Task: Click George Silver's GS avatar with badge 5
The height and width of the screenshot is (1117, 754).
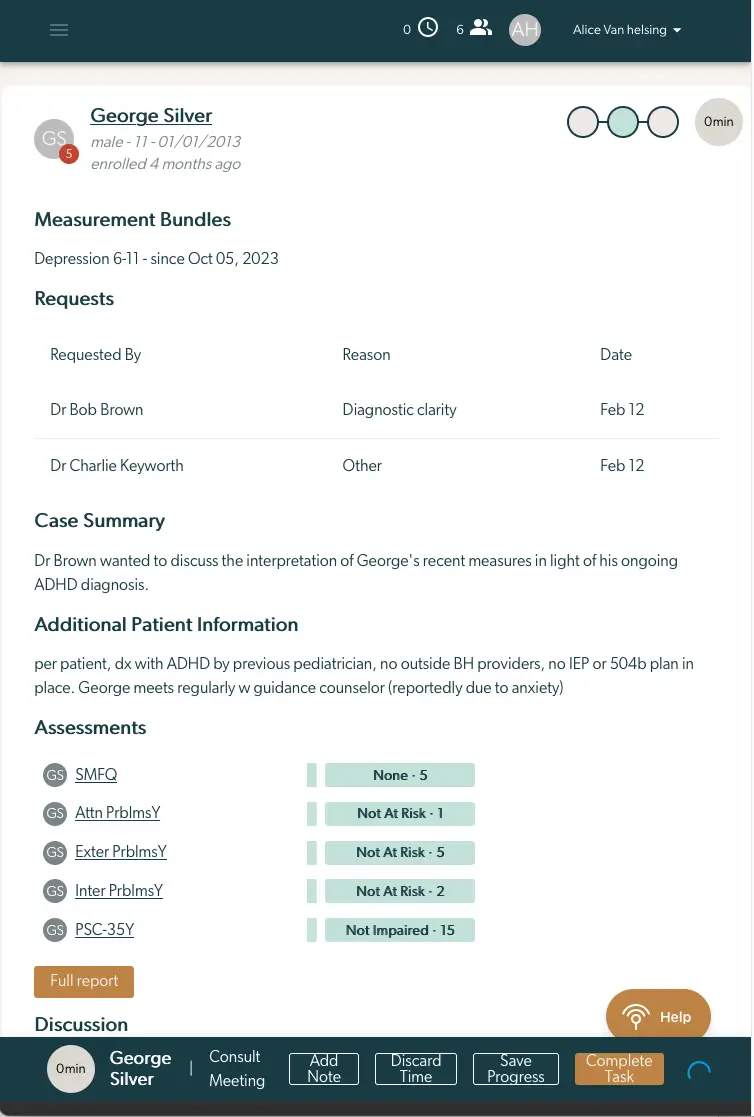Action: pyautogui.click(x=54, y=138)
